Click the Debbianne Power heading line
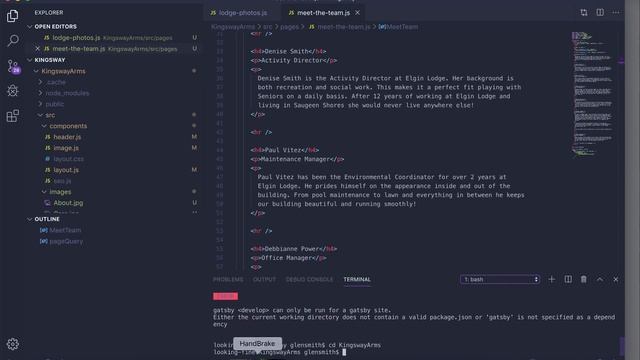The image size is (640, 360). tap(294, 249)
